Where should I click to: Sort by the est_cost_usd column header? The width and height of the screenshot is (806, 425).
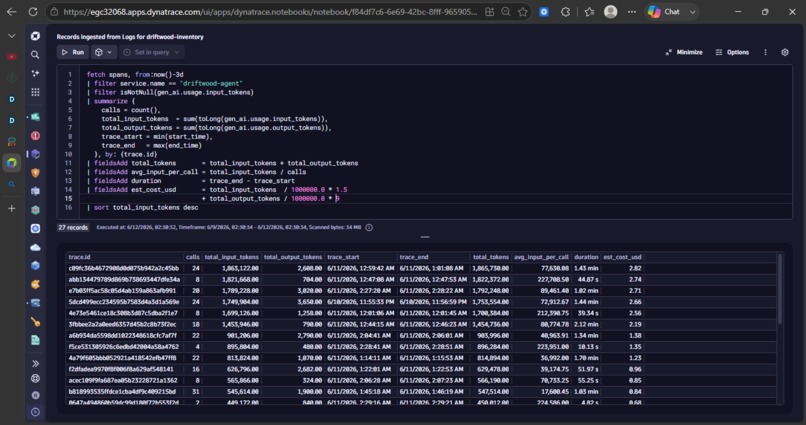(622, 257)
